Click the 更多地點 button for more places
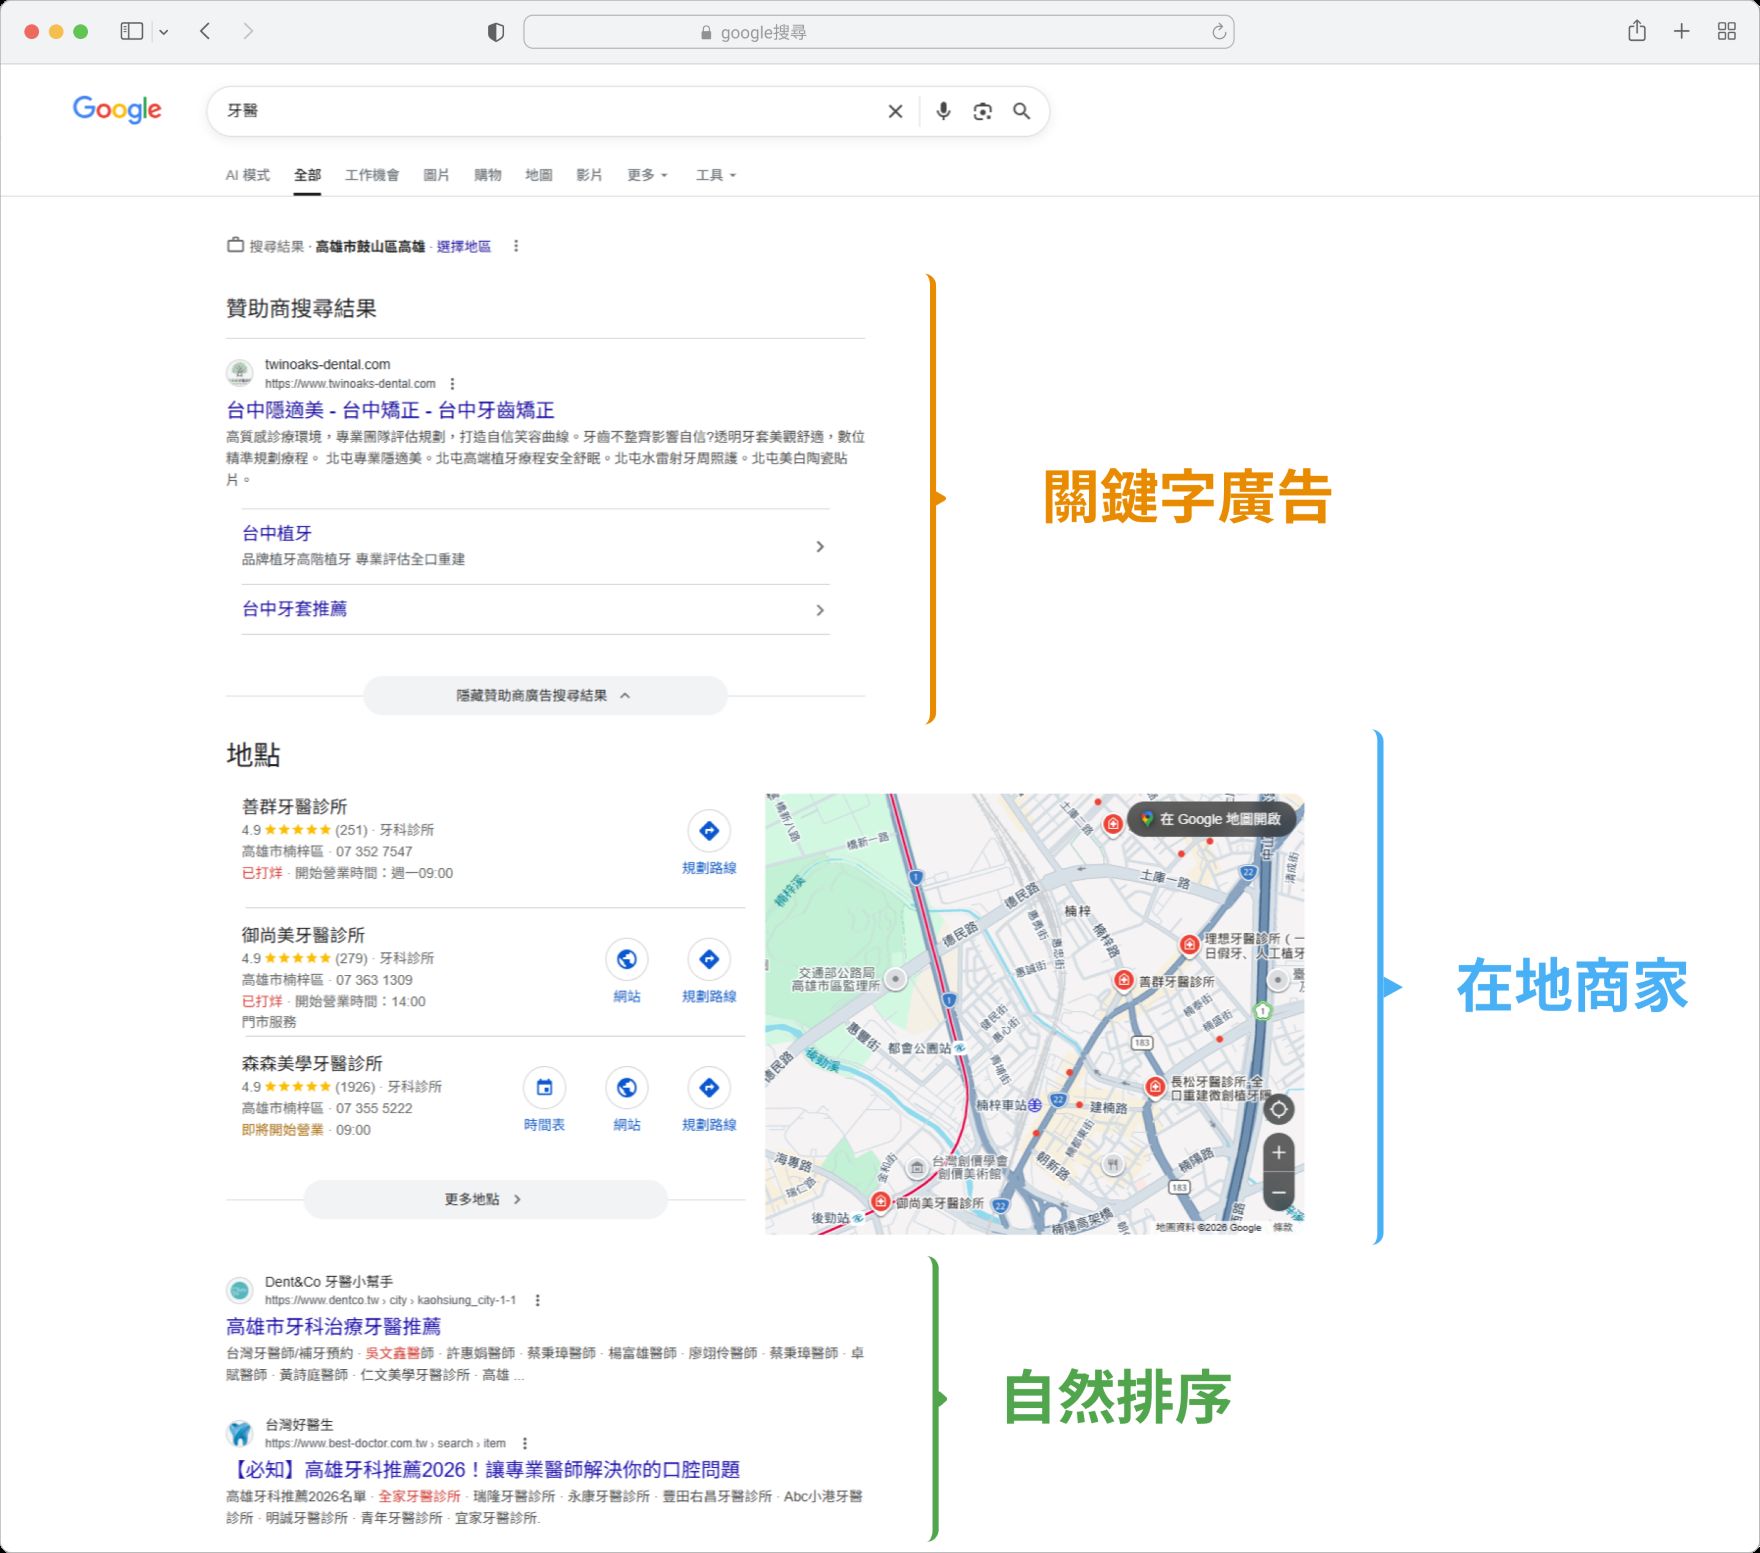 point(484,1199)
